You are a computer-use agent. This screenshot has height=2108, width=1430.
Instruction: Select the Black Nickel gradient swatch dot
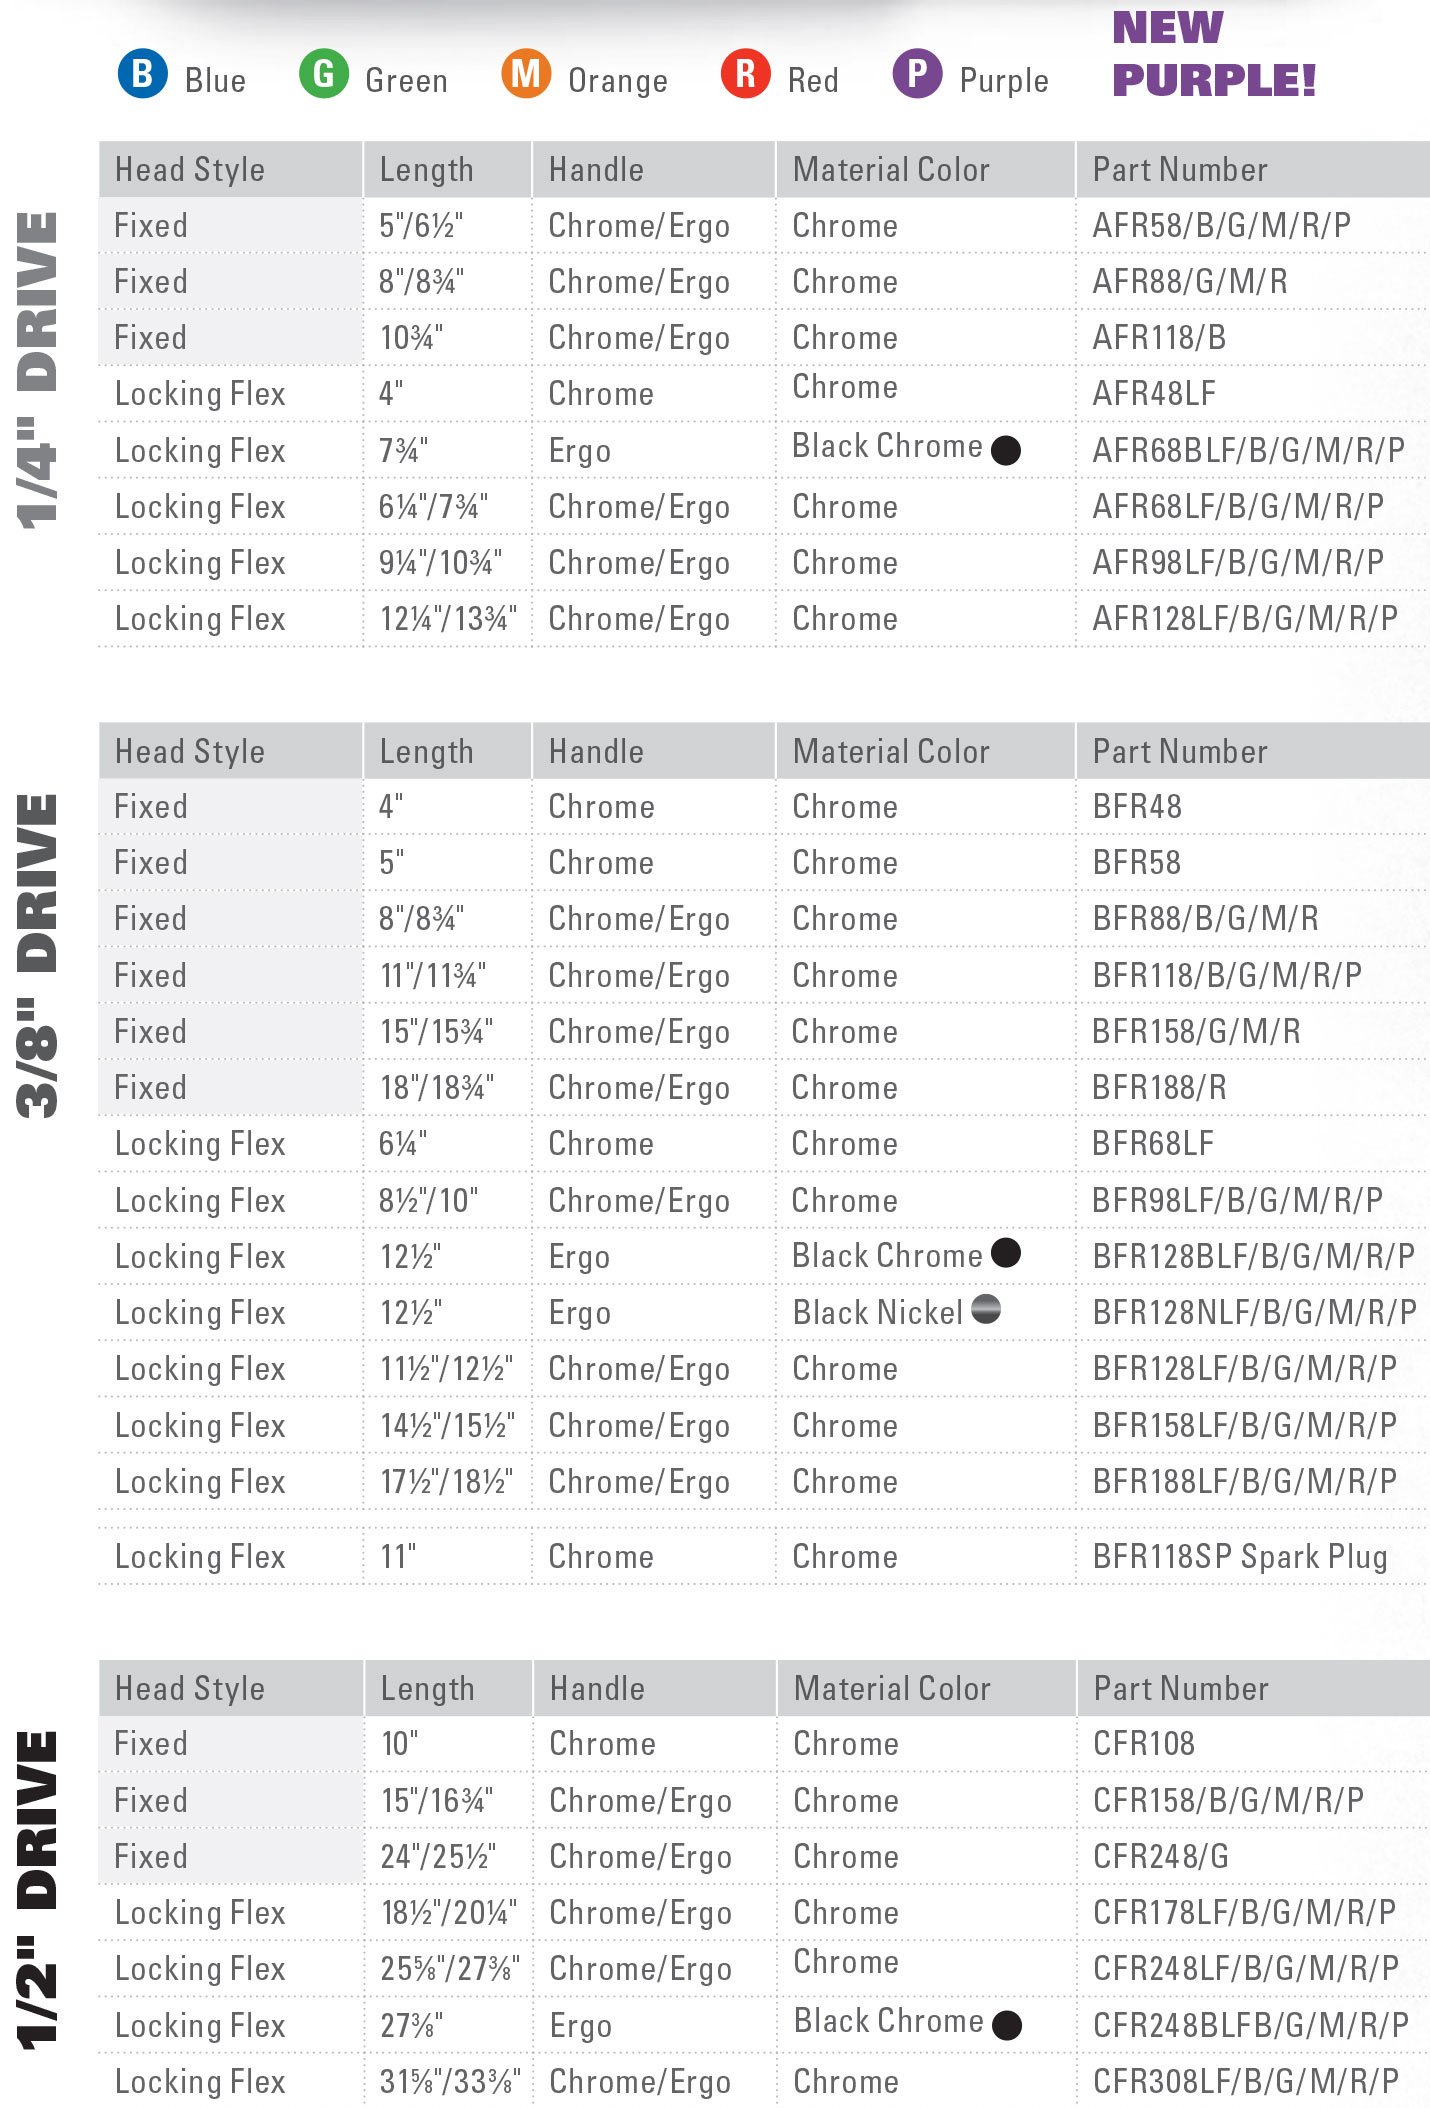click(986, 1309)
